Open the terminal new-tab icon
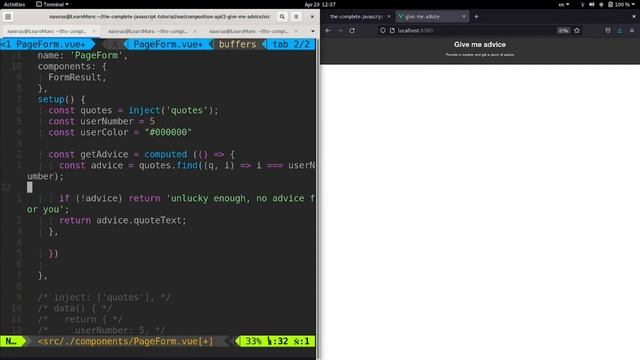 click(x=8, y=17)
